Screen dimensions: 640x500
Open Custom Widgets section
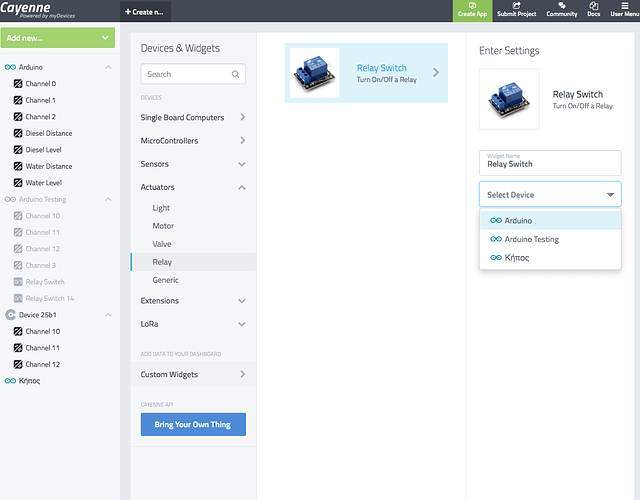(193, 374)
